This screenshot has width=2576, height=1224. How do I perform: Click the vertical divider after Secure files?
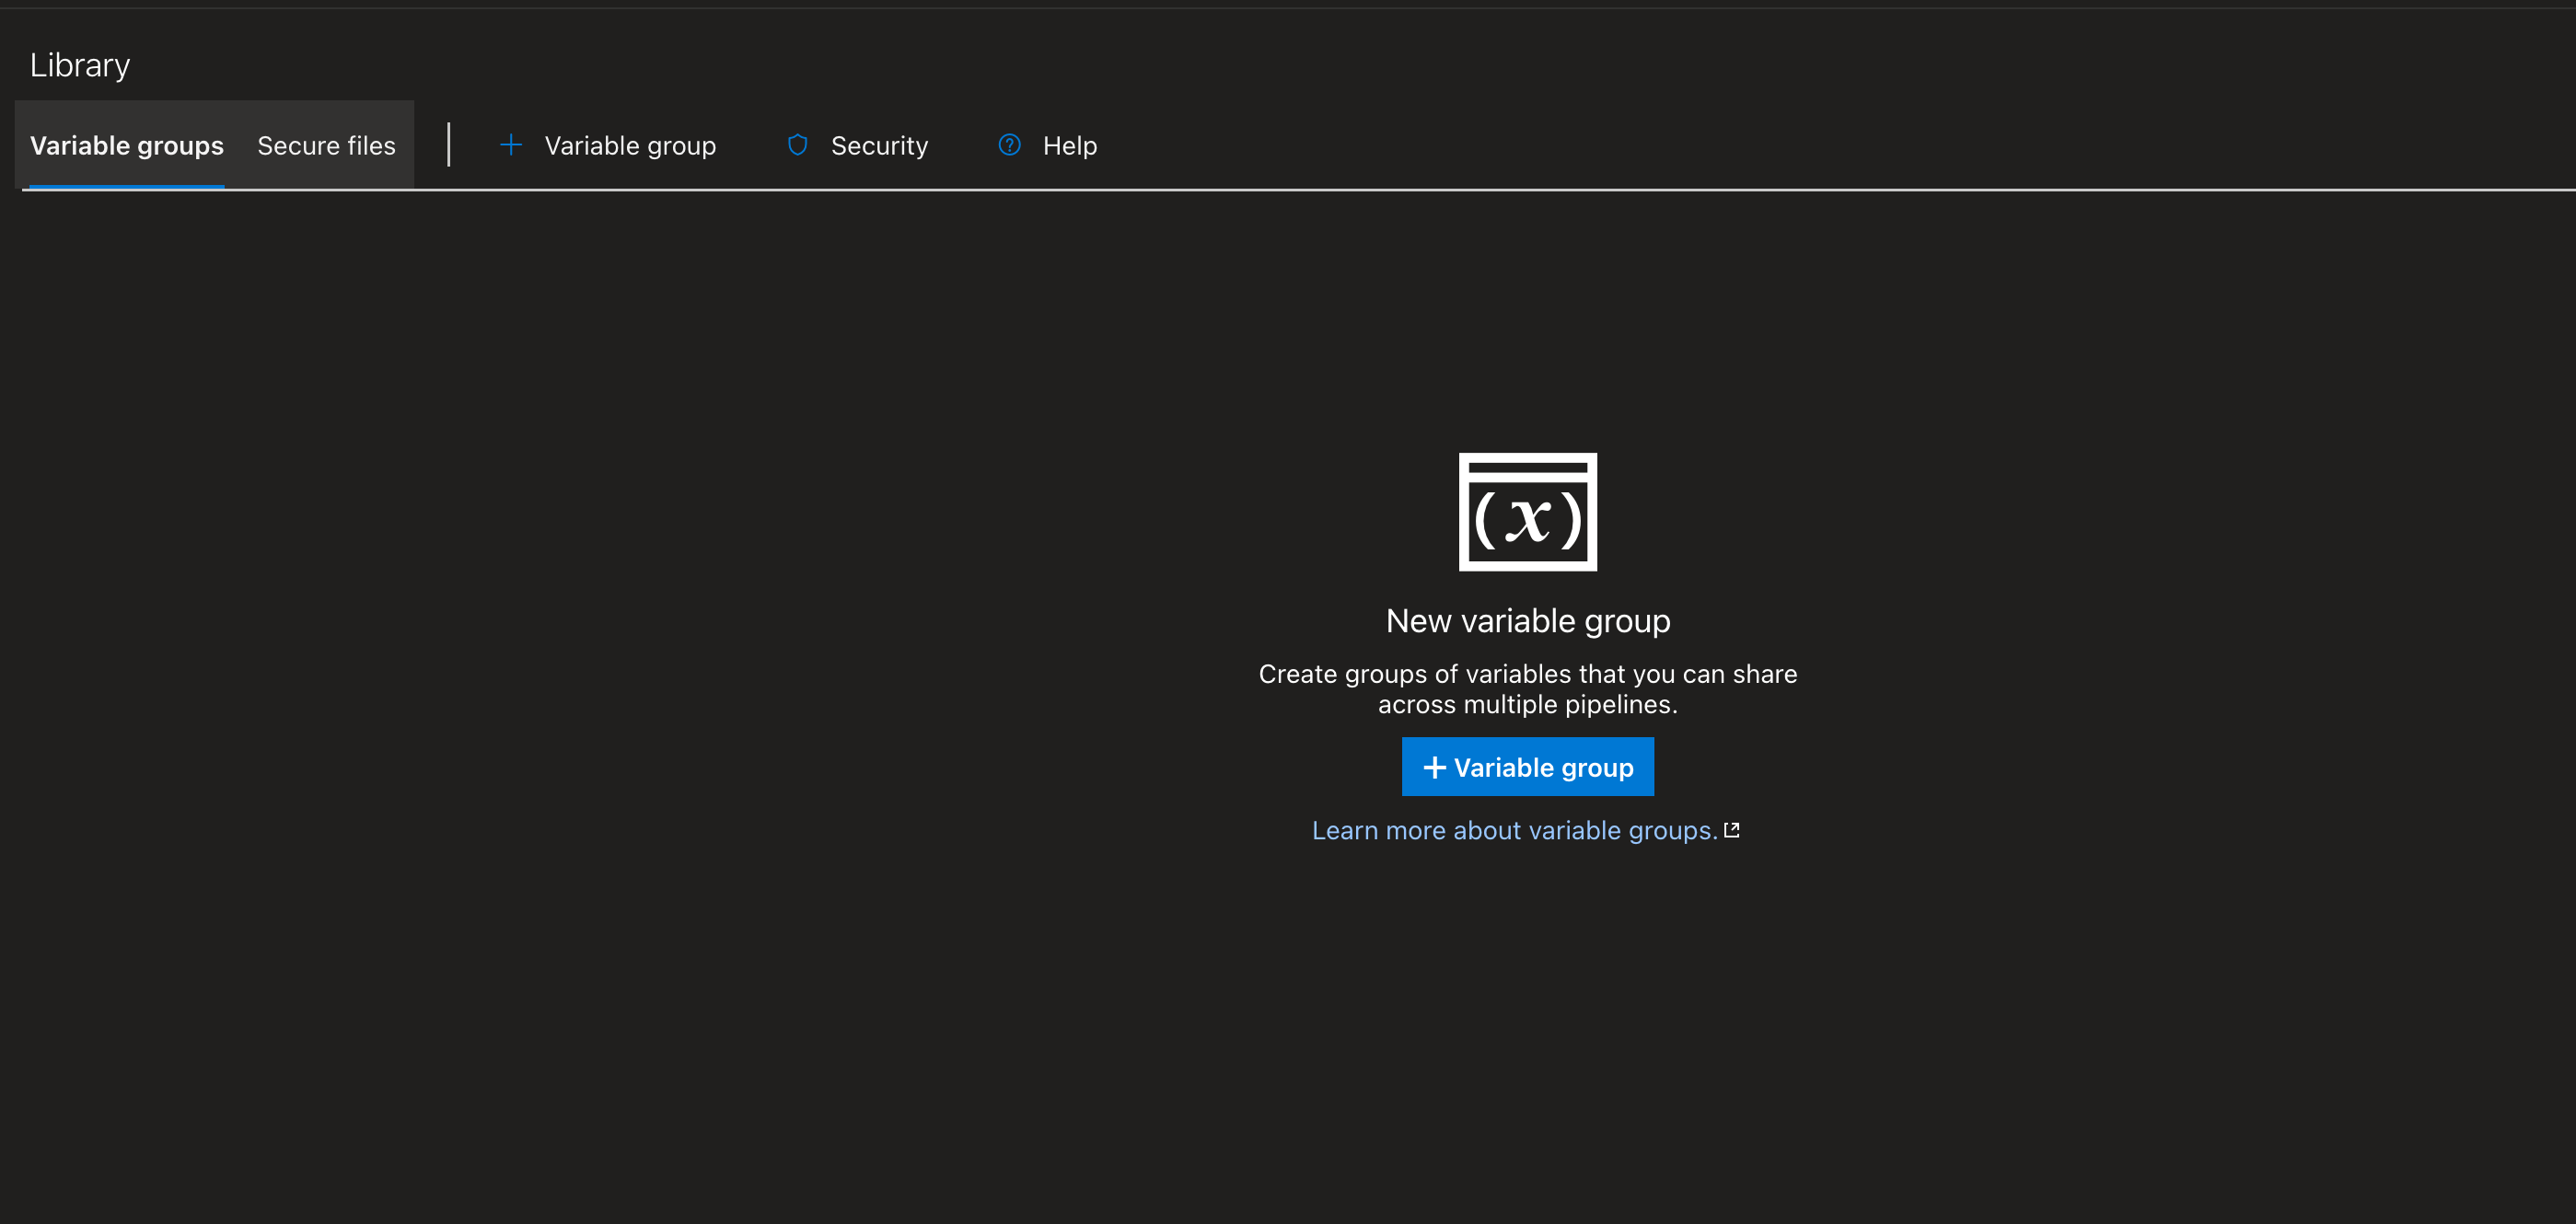coord(449,145)
